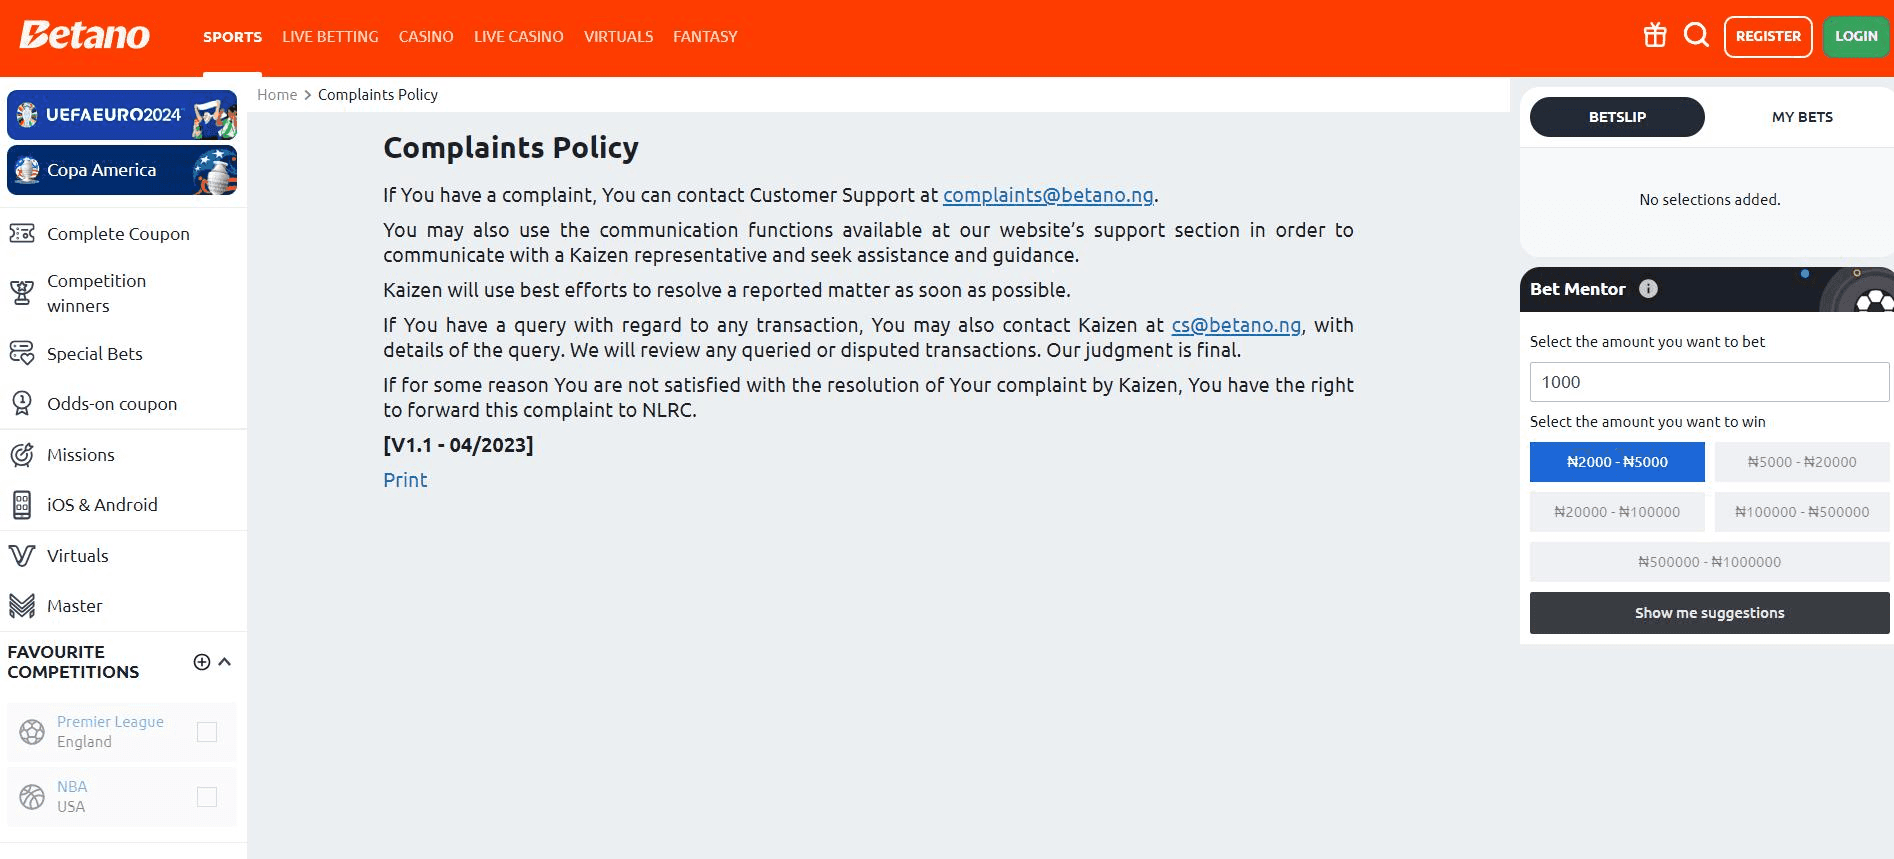
Task: Open the gift box promotions icon
Action: (x=1655, y=36)
